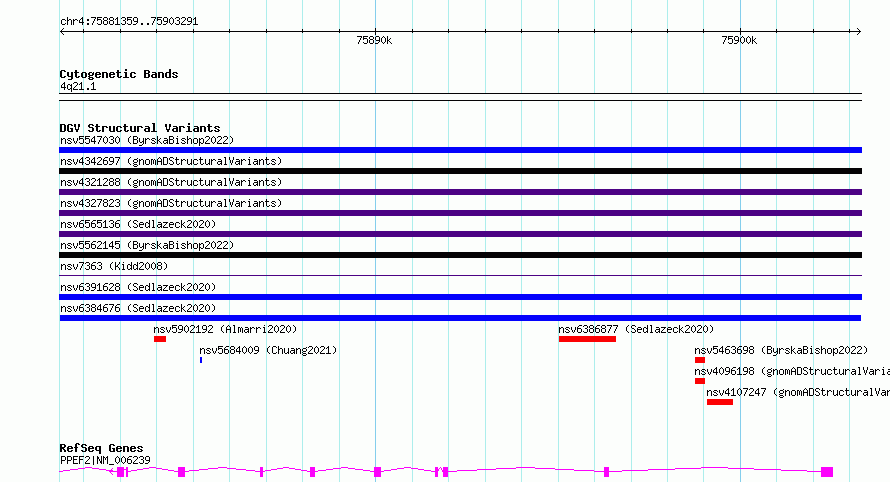
Task: Click the right arrowhead of the ruler
Action: point(859,32)
